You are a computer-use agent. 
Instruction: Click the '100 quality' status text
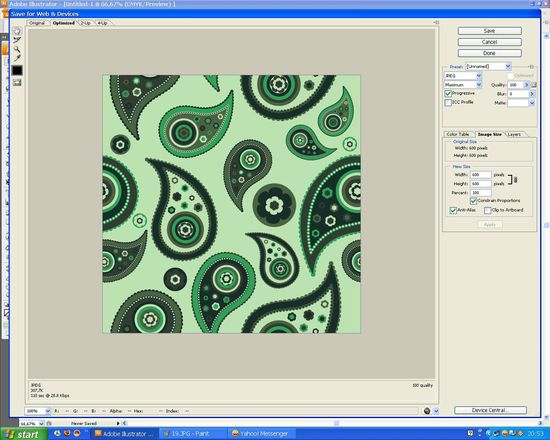[x=422, y=385]
